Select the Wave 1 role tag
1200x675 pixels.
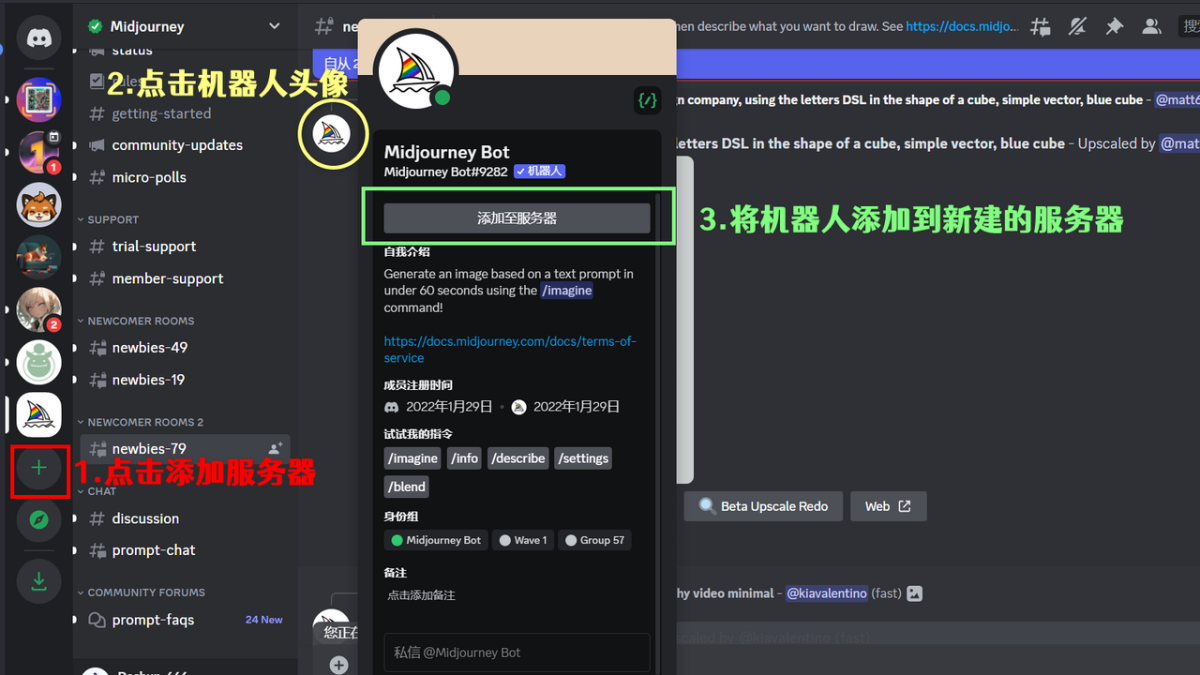pyautogui.click(x=523, y=540)
